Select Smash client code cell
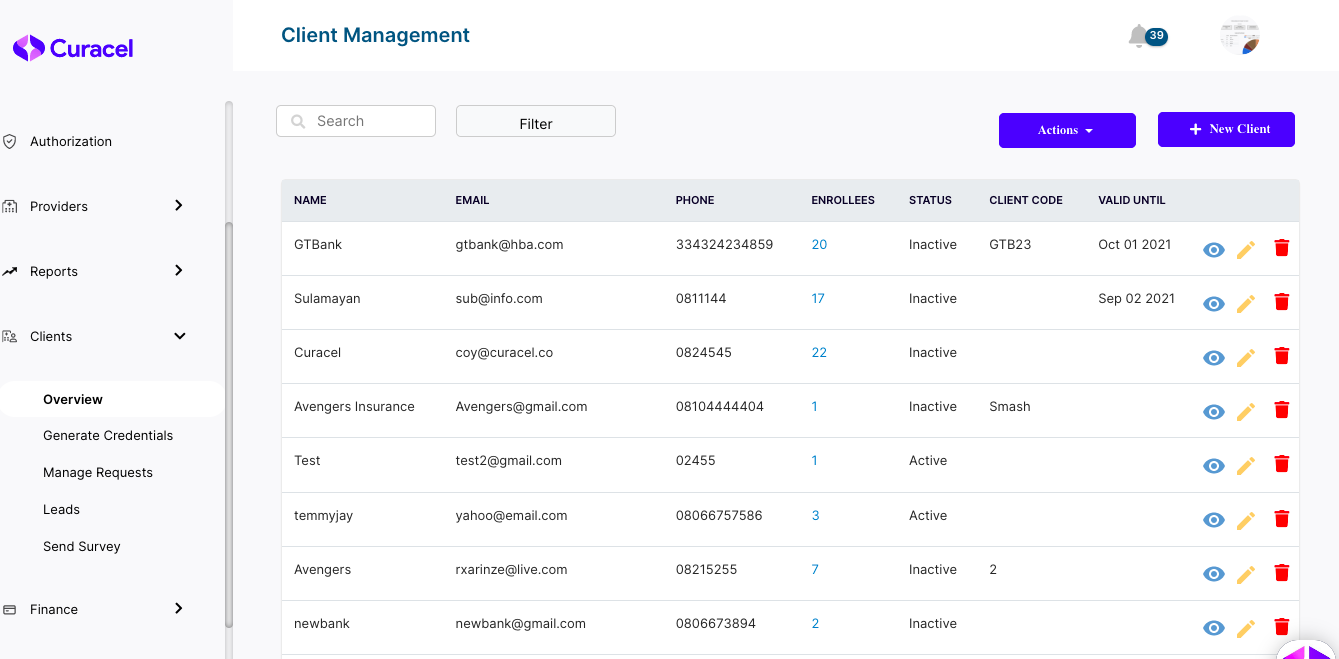The image size is (1339, 659). tap(1010, 406)
